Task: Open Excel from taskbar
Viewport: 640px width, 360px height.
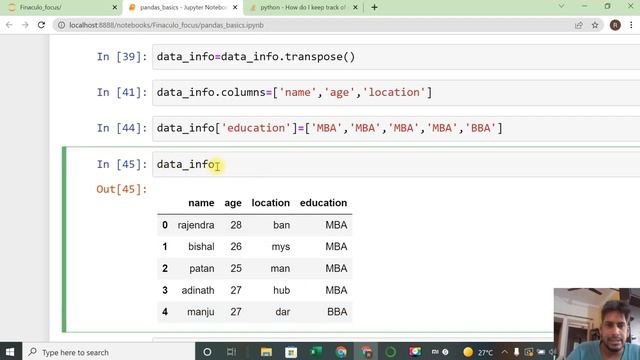Action: pyautogui.click(x=316, y=352)
